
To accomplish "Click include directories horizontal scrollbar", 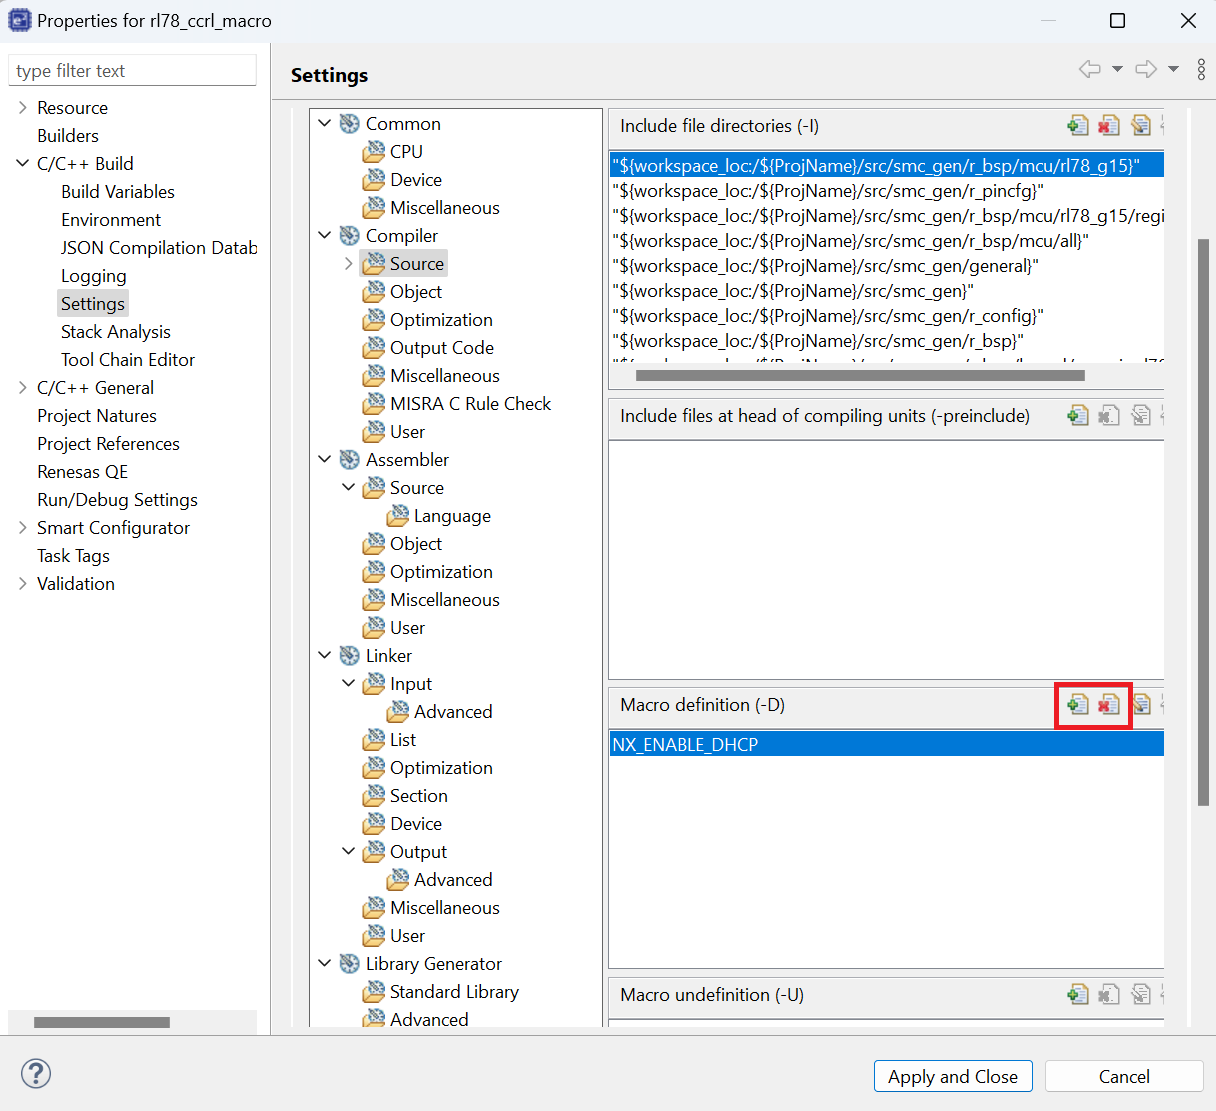I will pos(860,376).
